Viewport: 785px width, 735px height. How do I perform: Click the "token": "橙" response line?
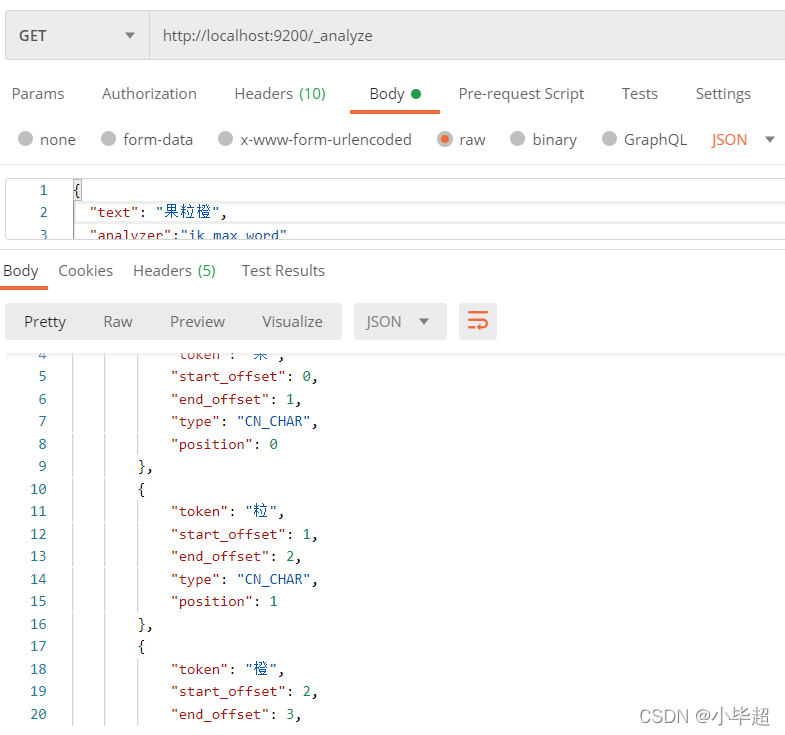(x=228, y=669)
